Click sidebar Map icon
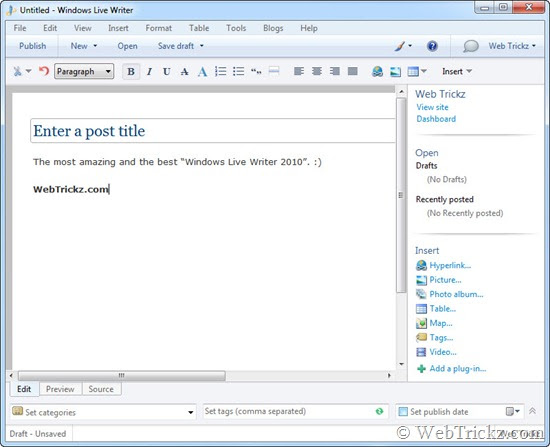 [421, 323]
